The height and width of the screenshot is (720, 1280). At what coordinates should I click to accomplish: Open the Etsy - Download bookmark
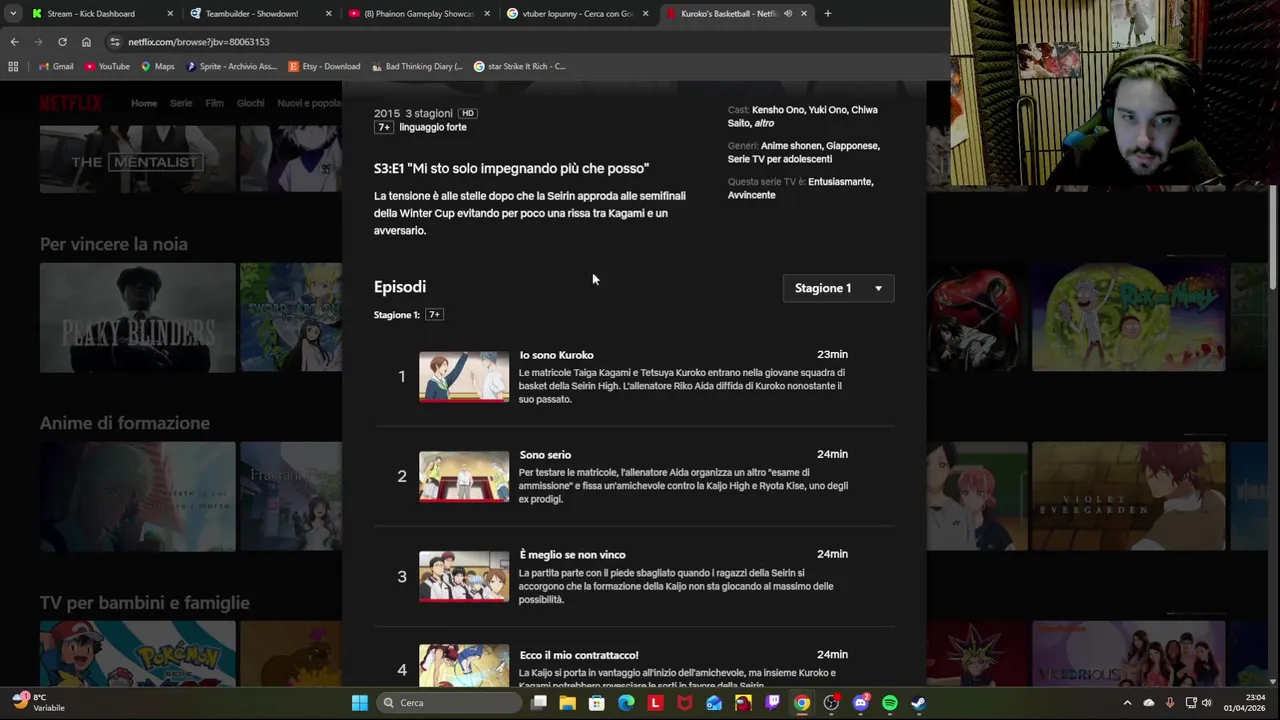[x=324, y=66]
